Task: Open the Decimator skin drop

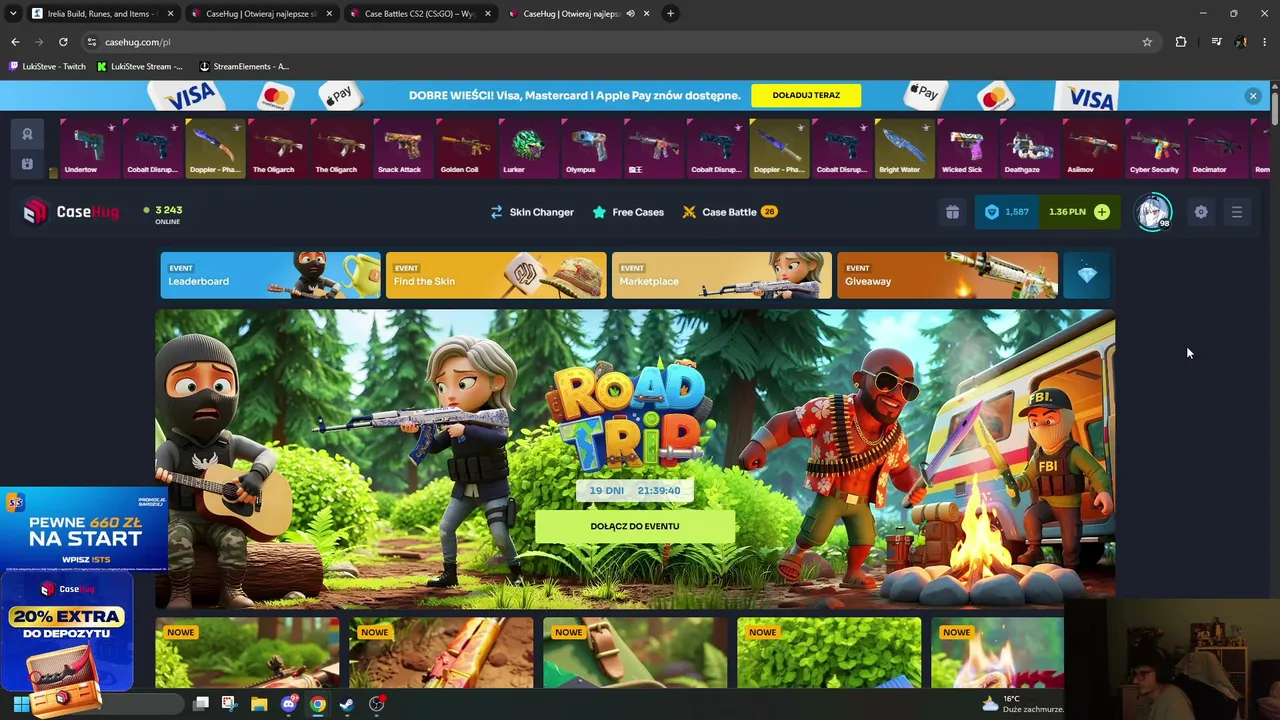Action: [x=1216, y=148]
